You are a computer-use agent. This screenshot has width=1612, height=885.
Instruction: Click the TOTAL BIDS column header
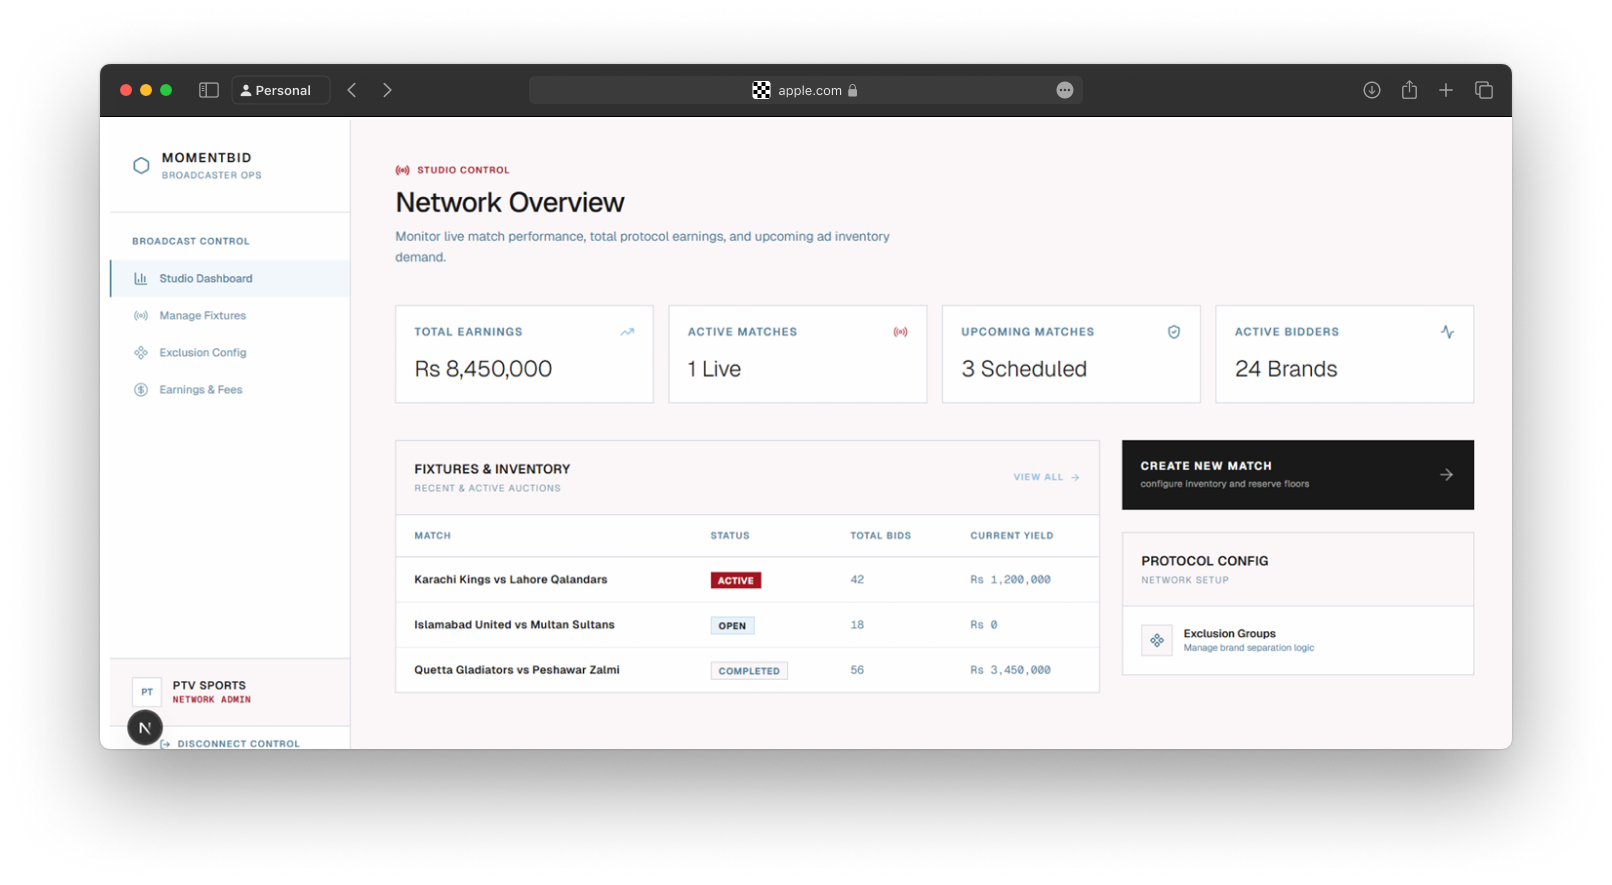pyautogui.click(x=881, y=536)
